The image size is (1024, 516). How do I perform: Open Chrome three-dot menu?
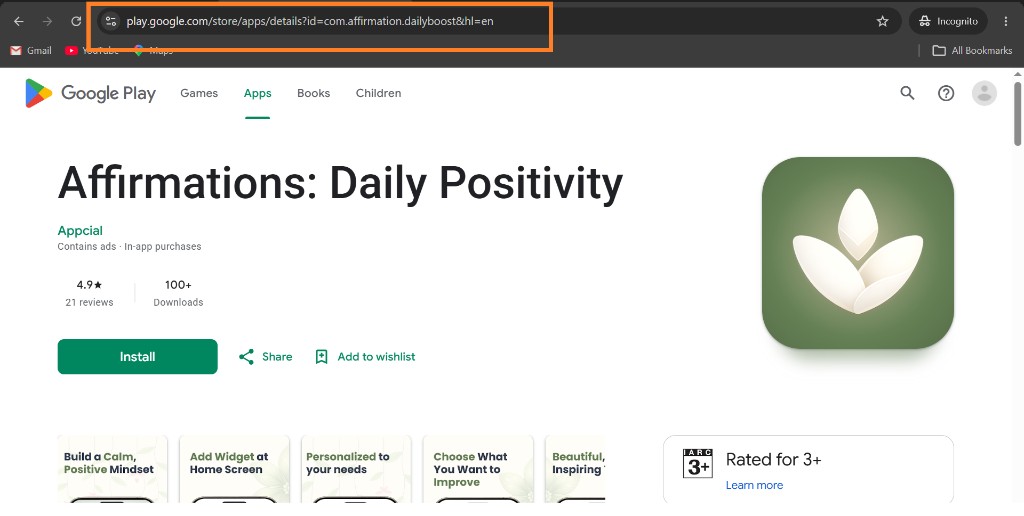click(x=1006, y=22)
